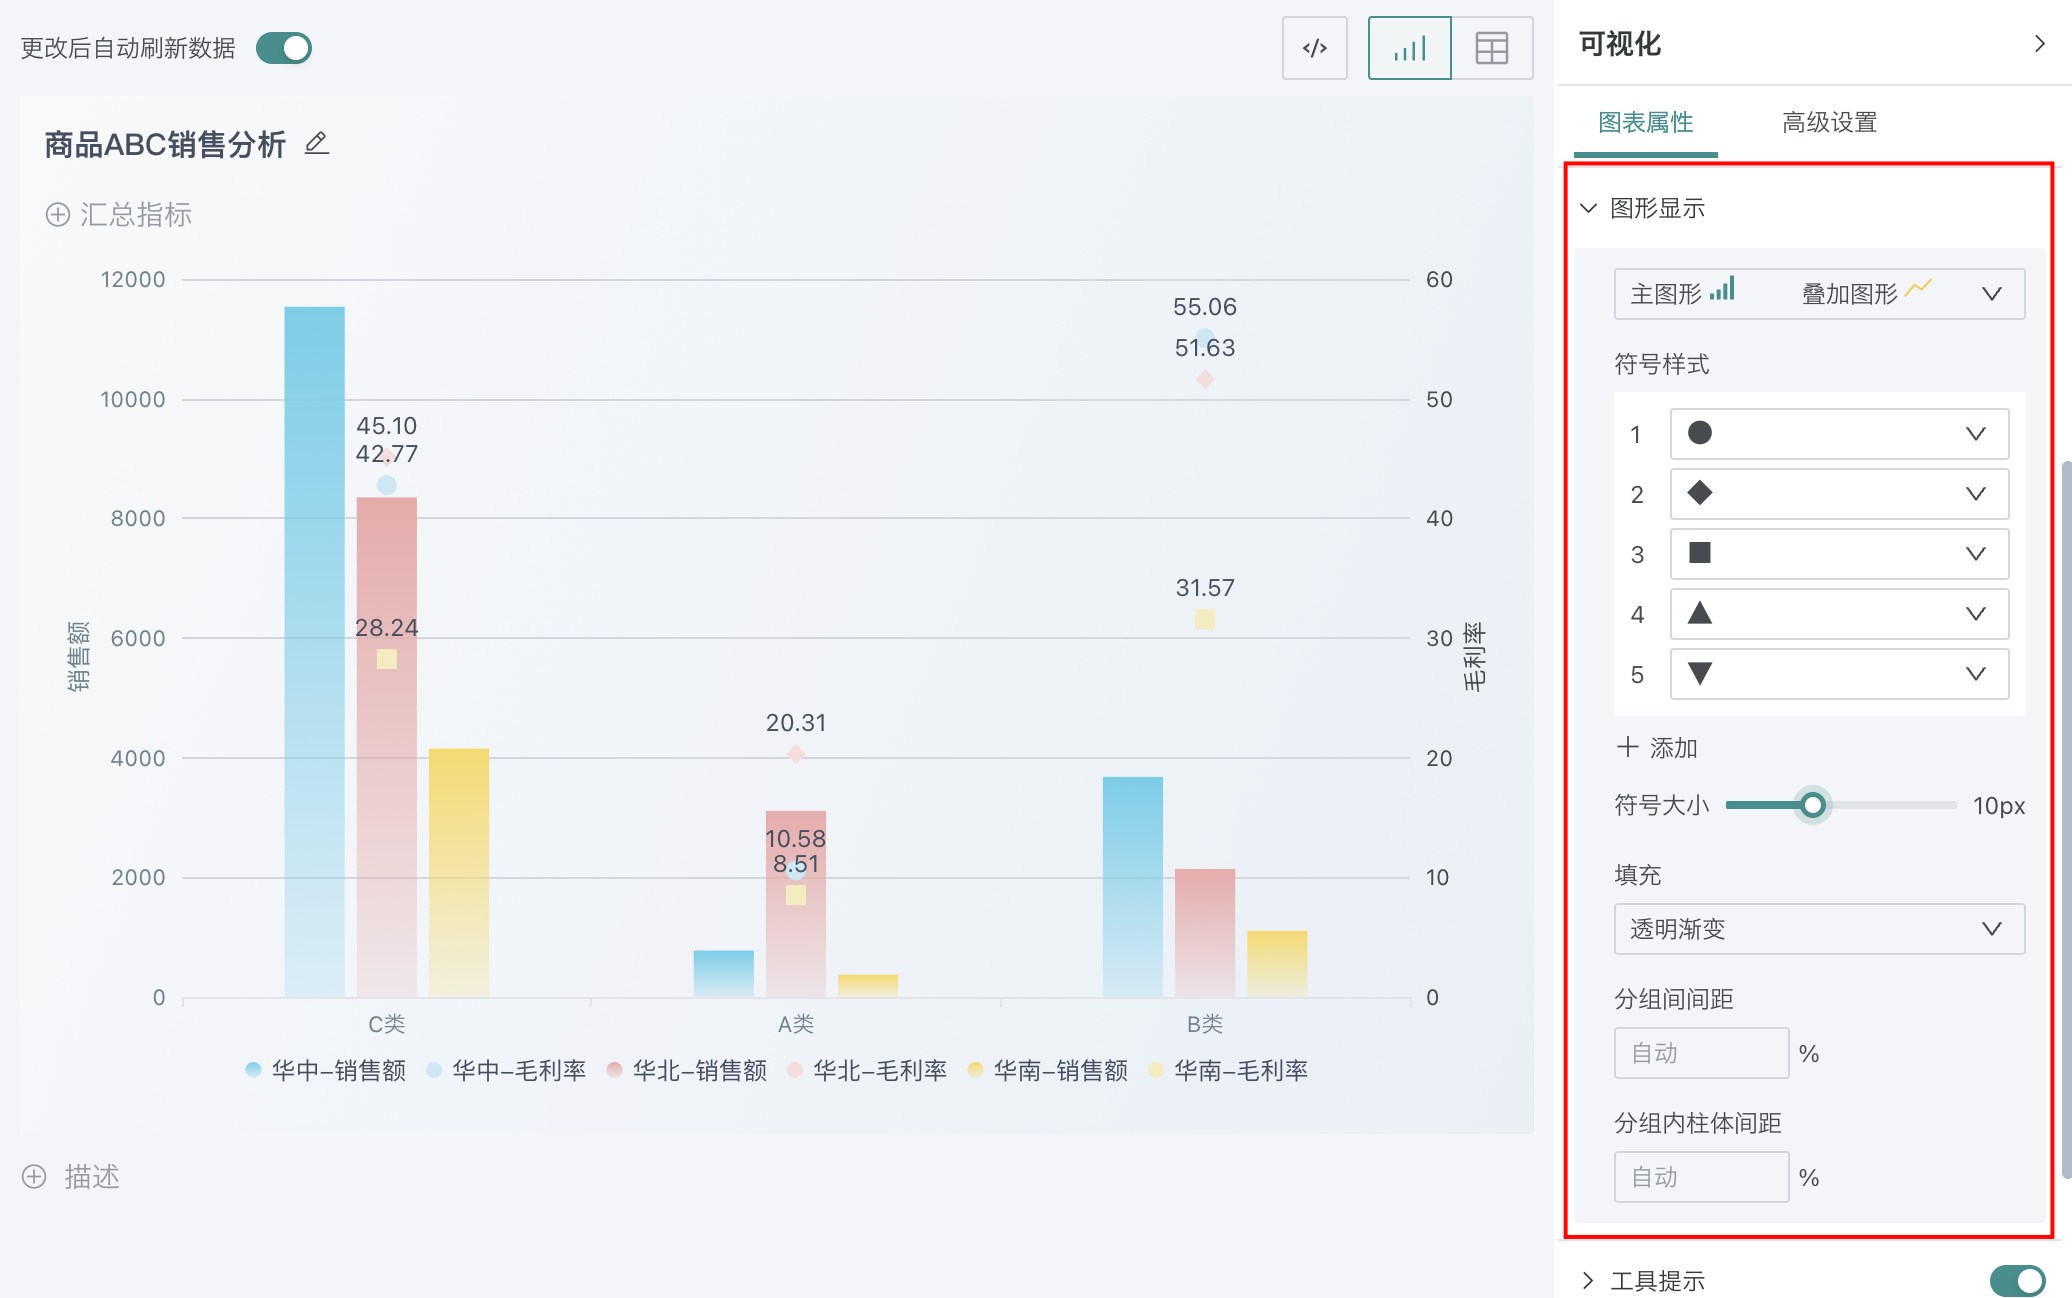Collapse 可视化 panel with right arrow
This screenshot has width=2072, height=1298.
[2039, 44]
